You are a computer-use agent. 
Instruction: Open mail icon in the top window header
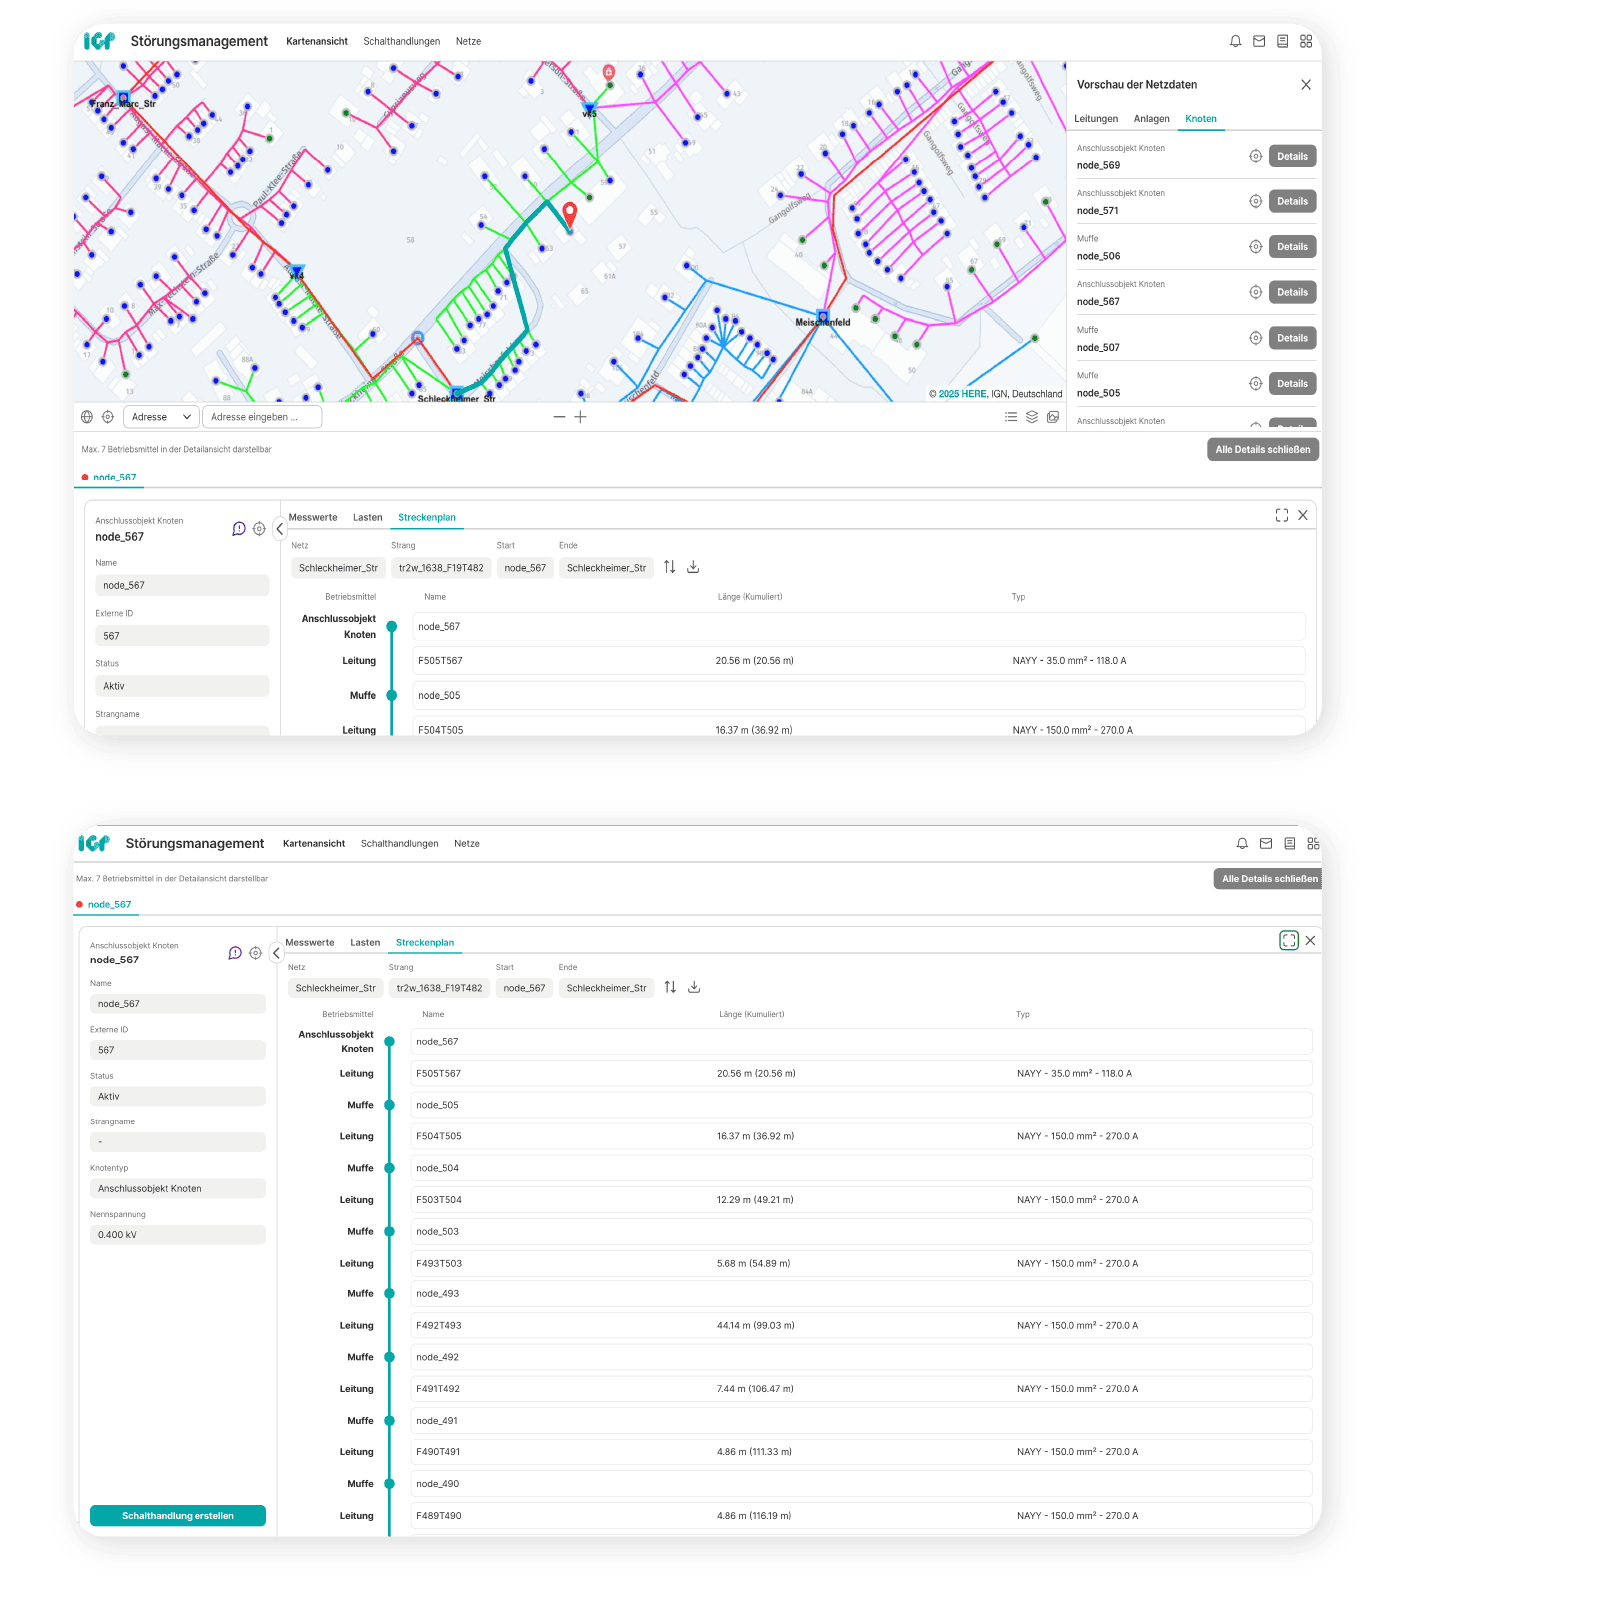(x=1259, y=41)
